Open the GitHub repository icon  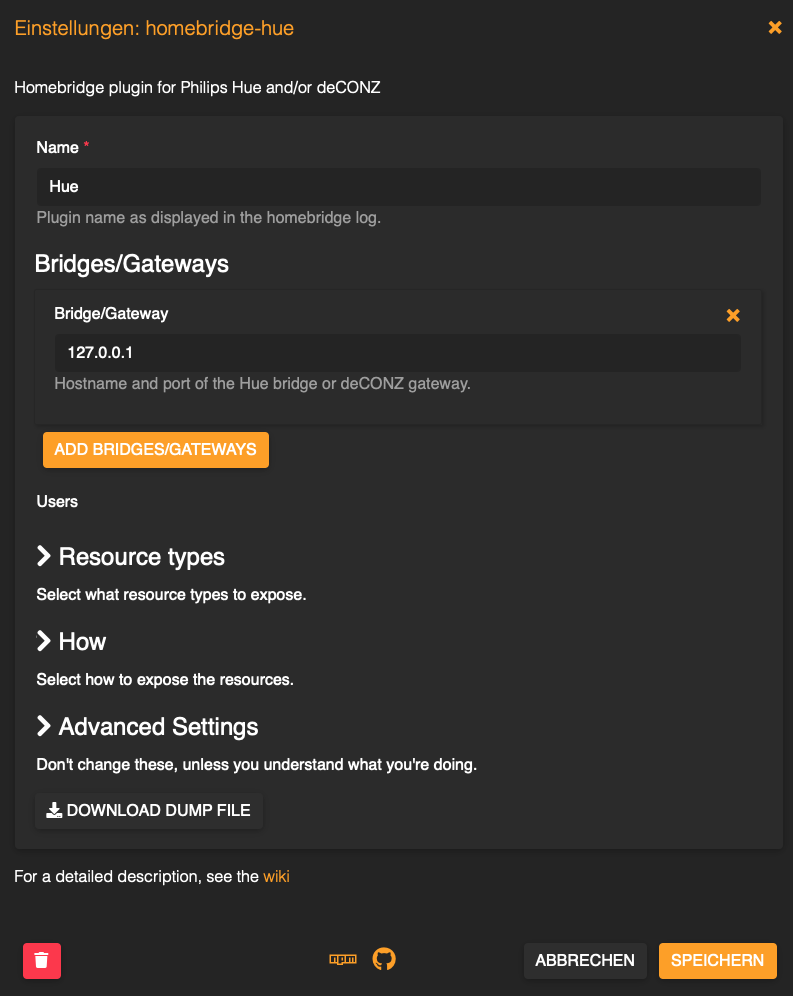[384, 960]
